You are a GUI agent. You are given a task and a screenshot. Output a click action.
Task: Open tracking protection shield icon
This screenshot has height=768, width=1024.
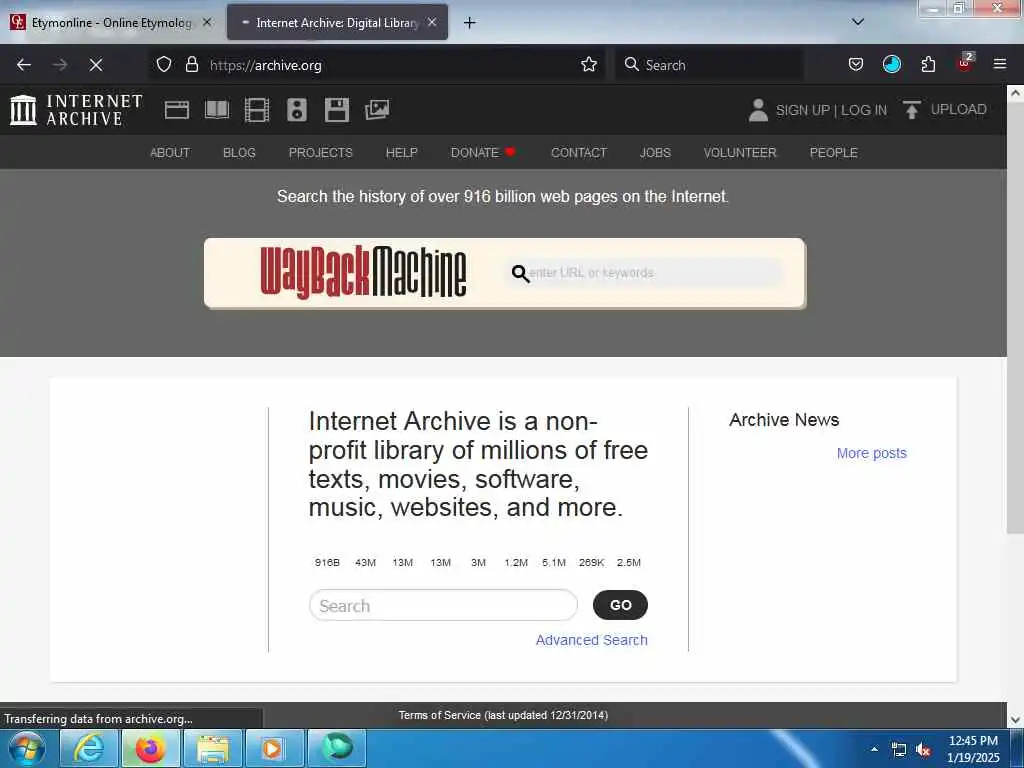click(x=164, y=65)
